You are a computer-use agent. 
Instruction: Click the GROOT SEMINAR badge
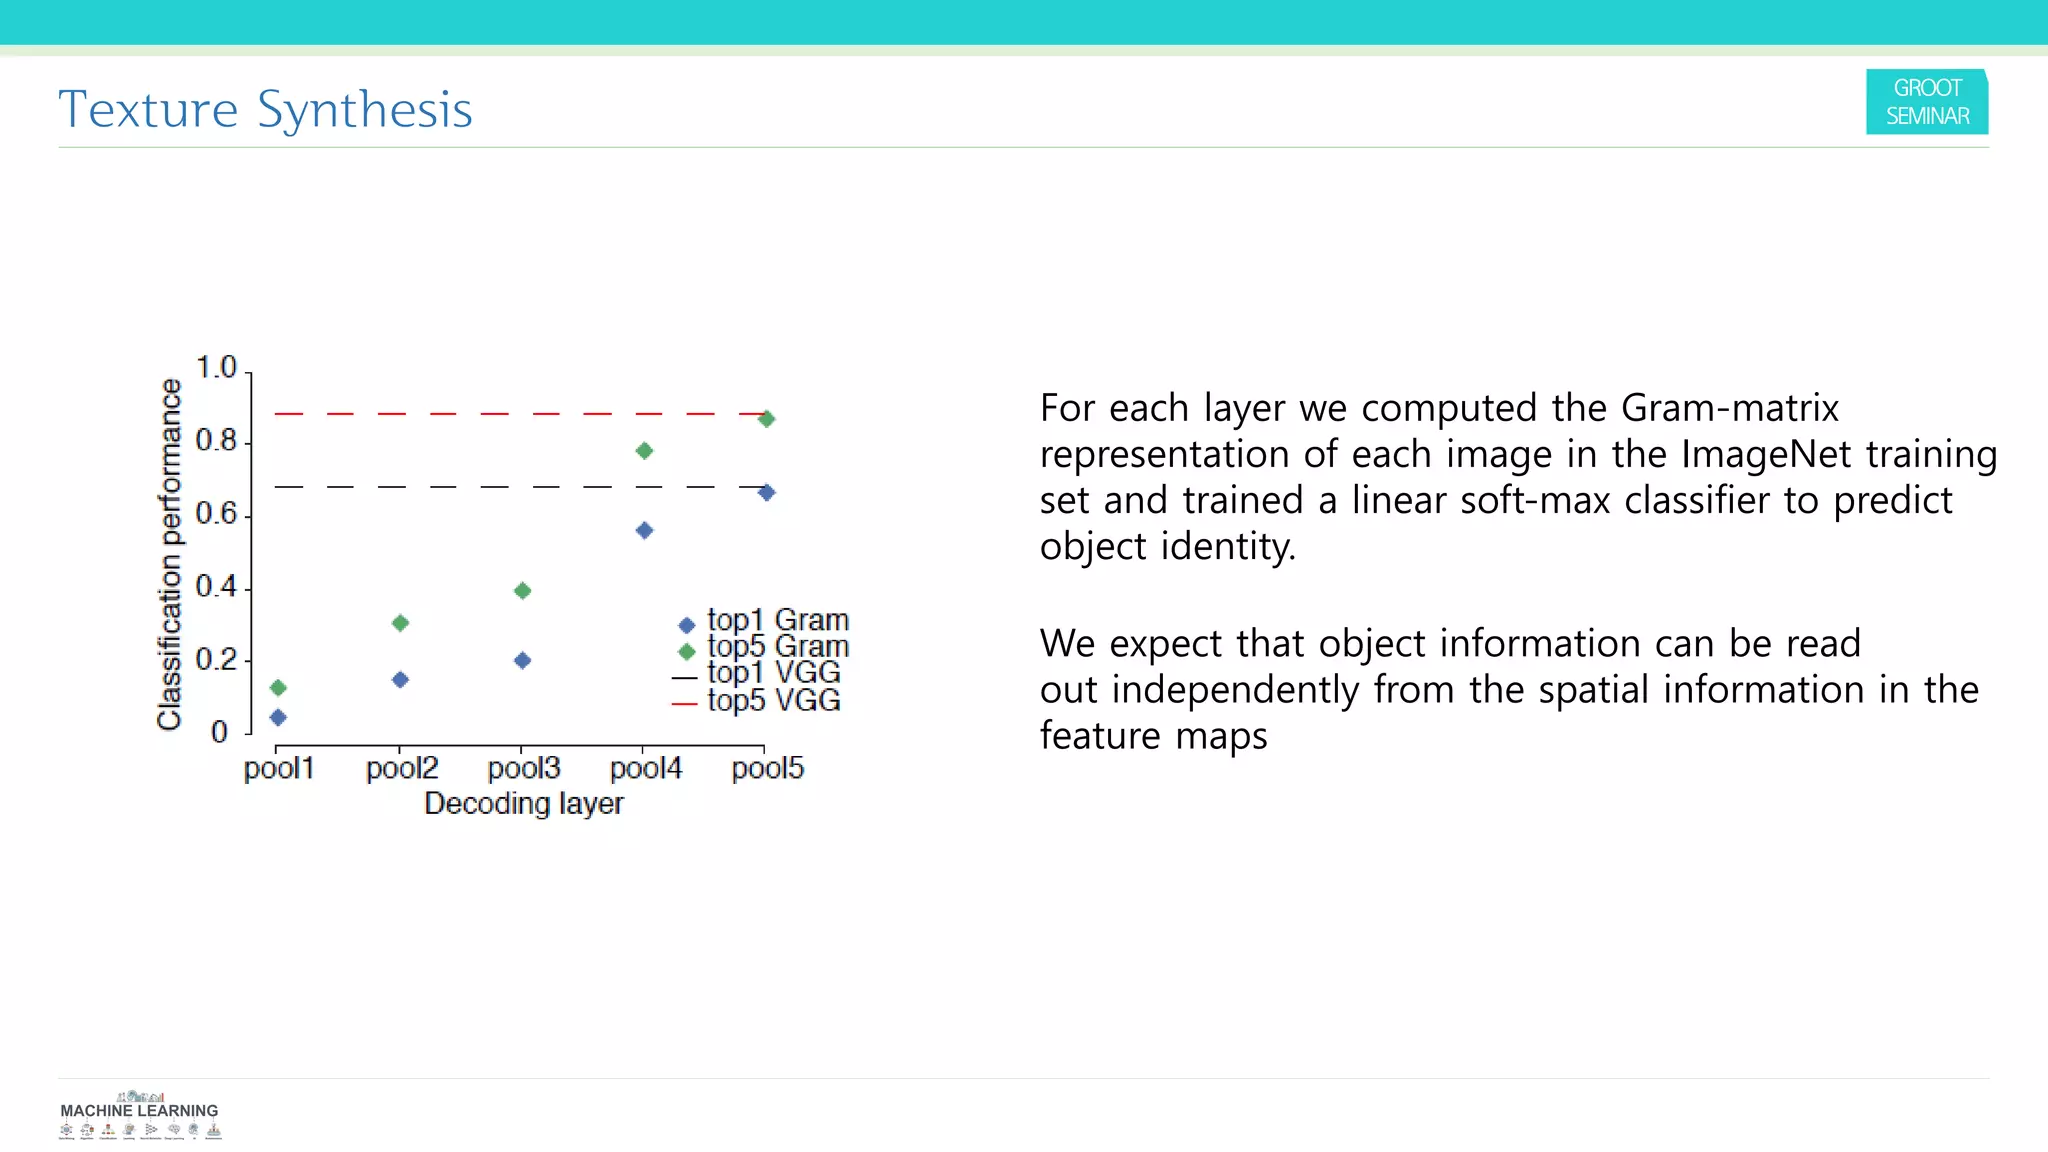click(1926, 102)
